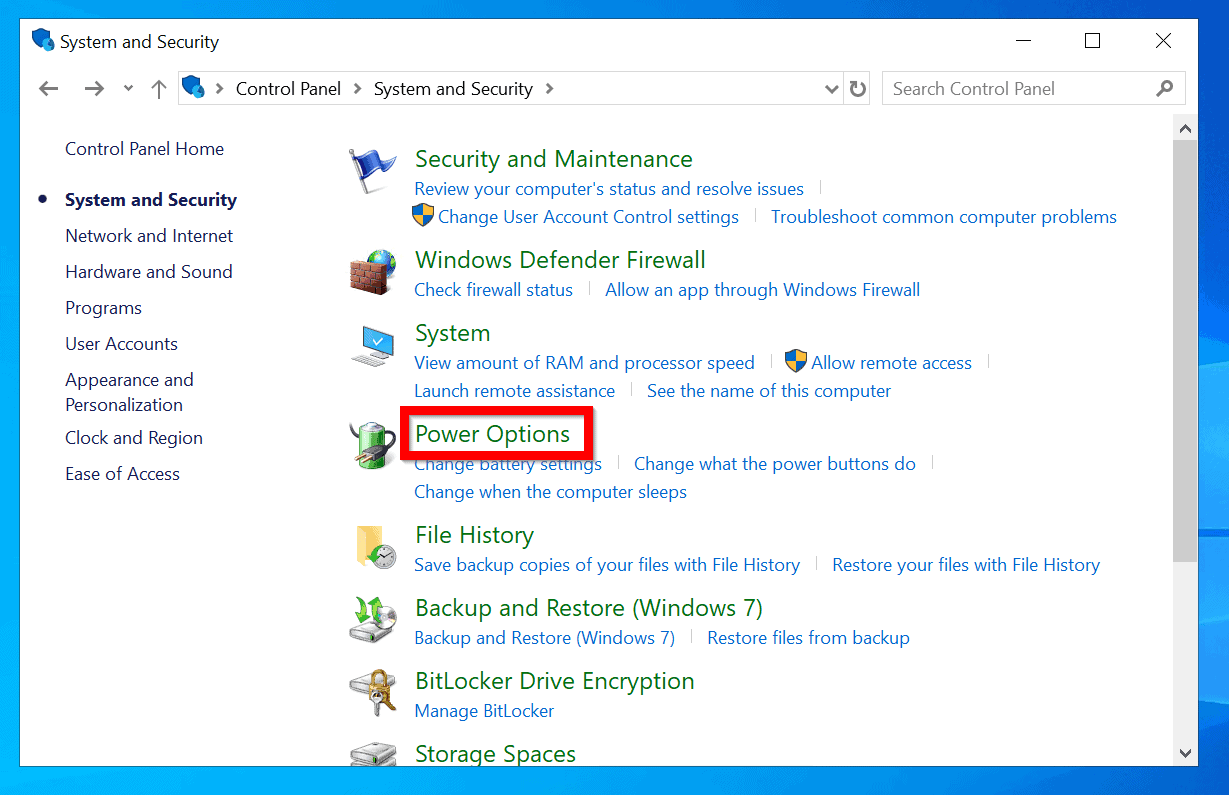Open the System heading link
Screen dimensions: 1229x795
(453, 333)
